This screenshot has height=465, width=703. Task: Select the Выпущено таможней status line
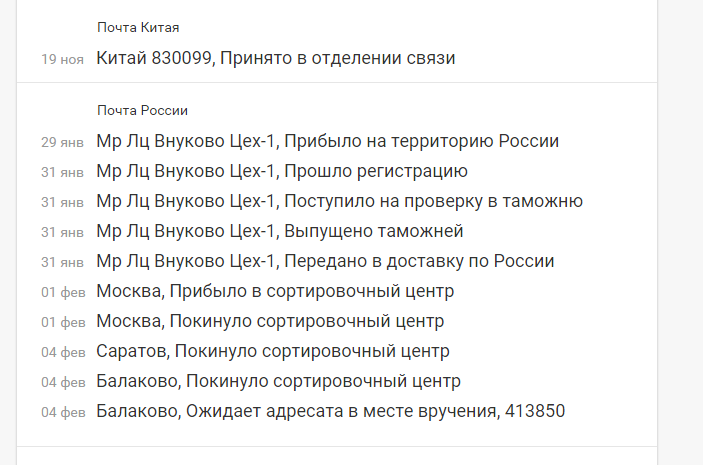280,231
